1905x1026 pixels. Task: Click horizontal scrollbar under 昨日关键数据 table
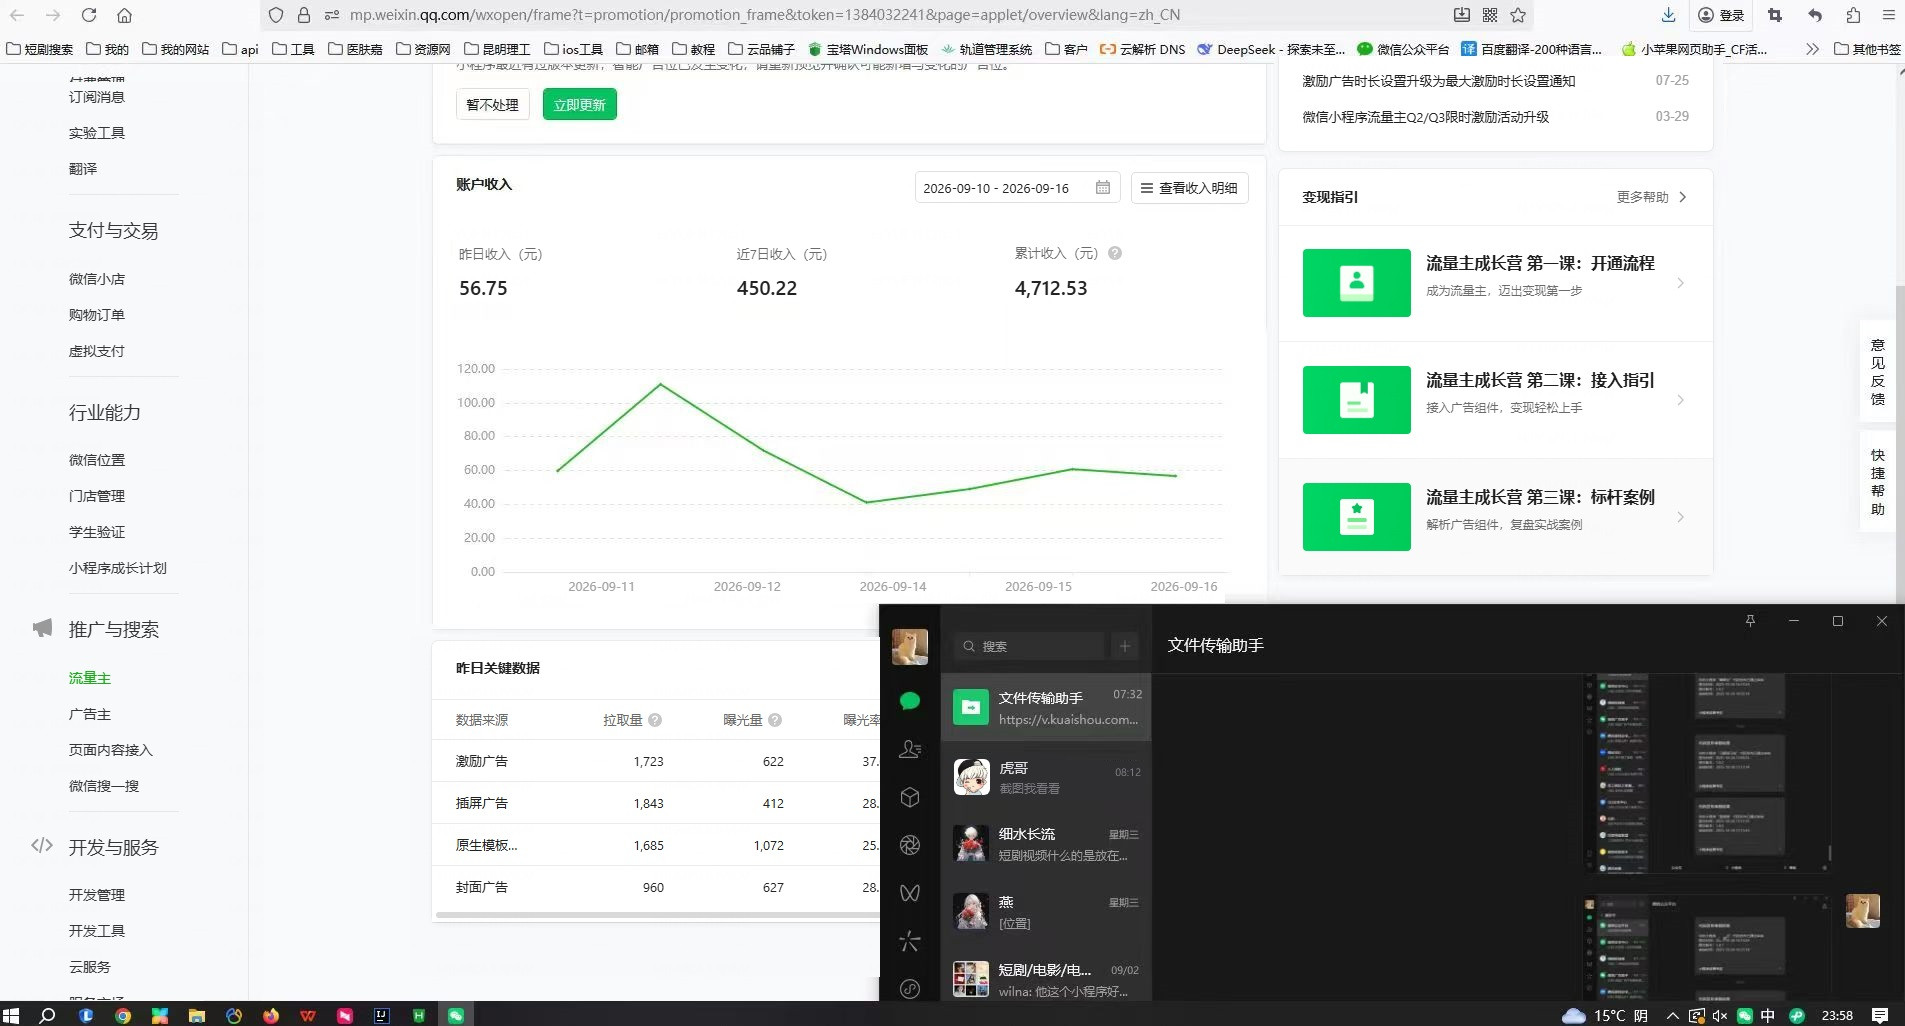click(657, 914)
